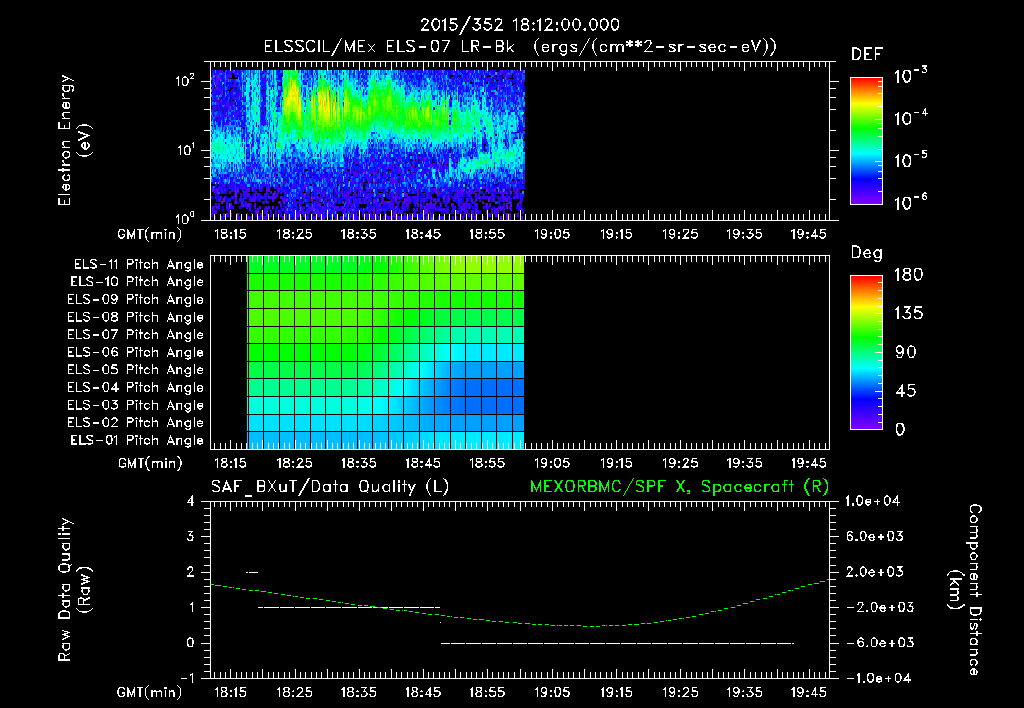The height and width of the screenshot is (708, 1024).
Task: Select the ELS-05 Pitch Angle row label
Action: tap(136, 370)
